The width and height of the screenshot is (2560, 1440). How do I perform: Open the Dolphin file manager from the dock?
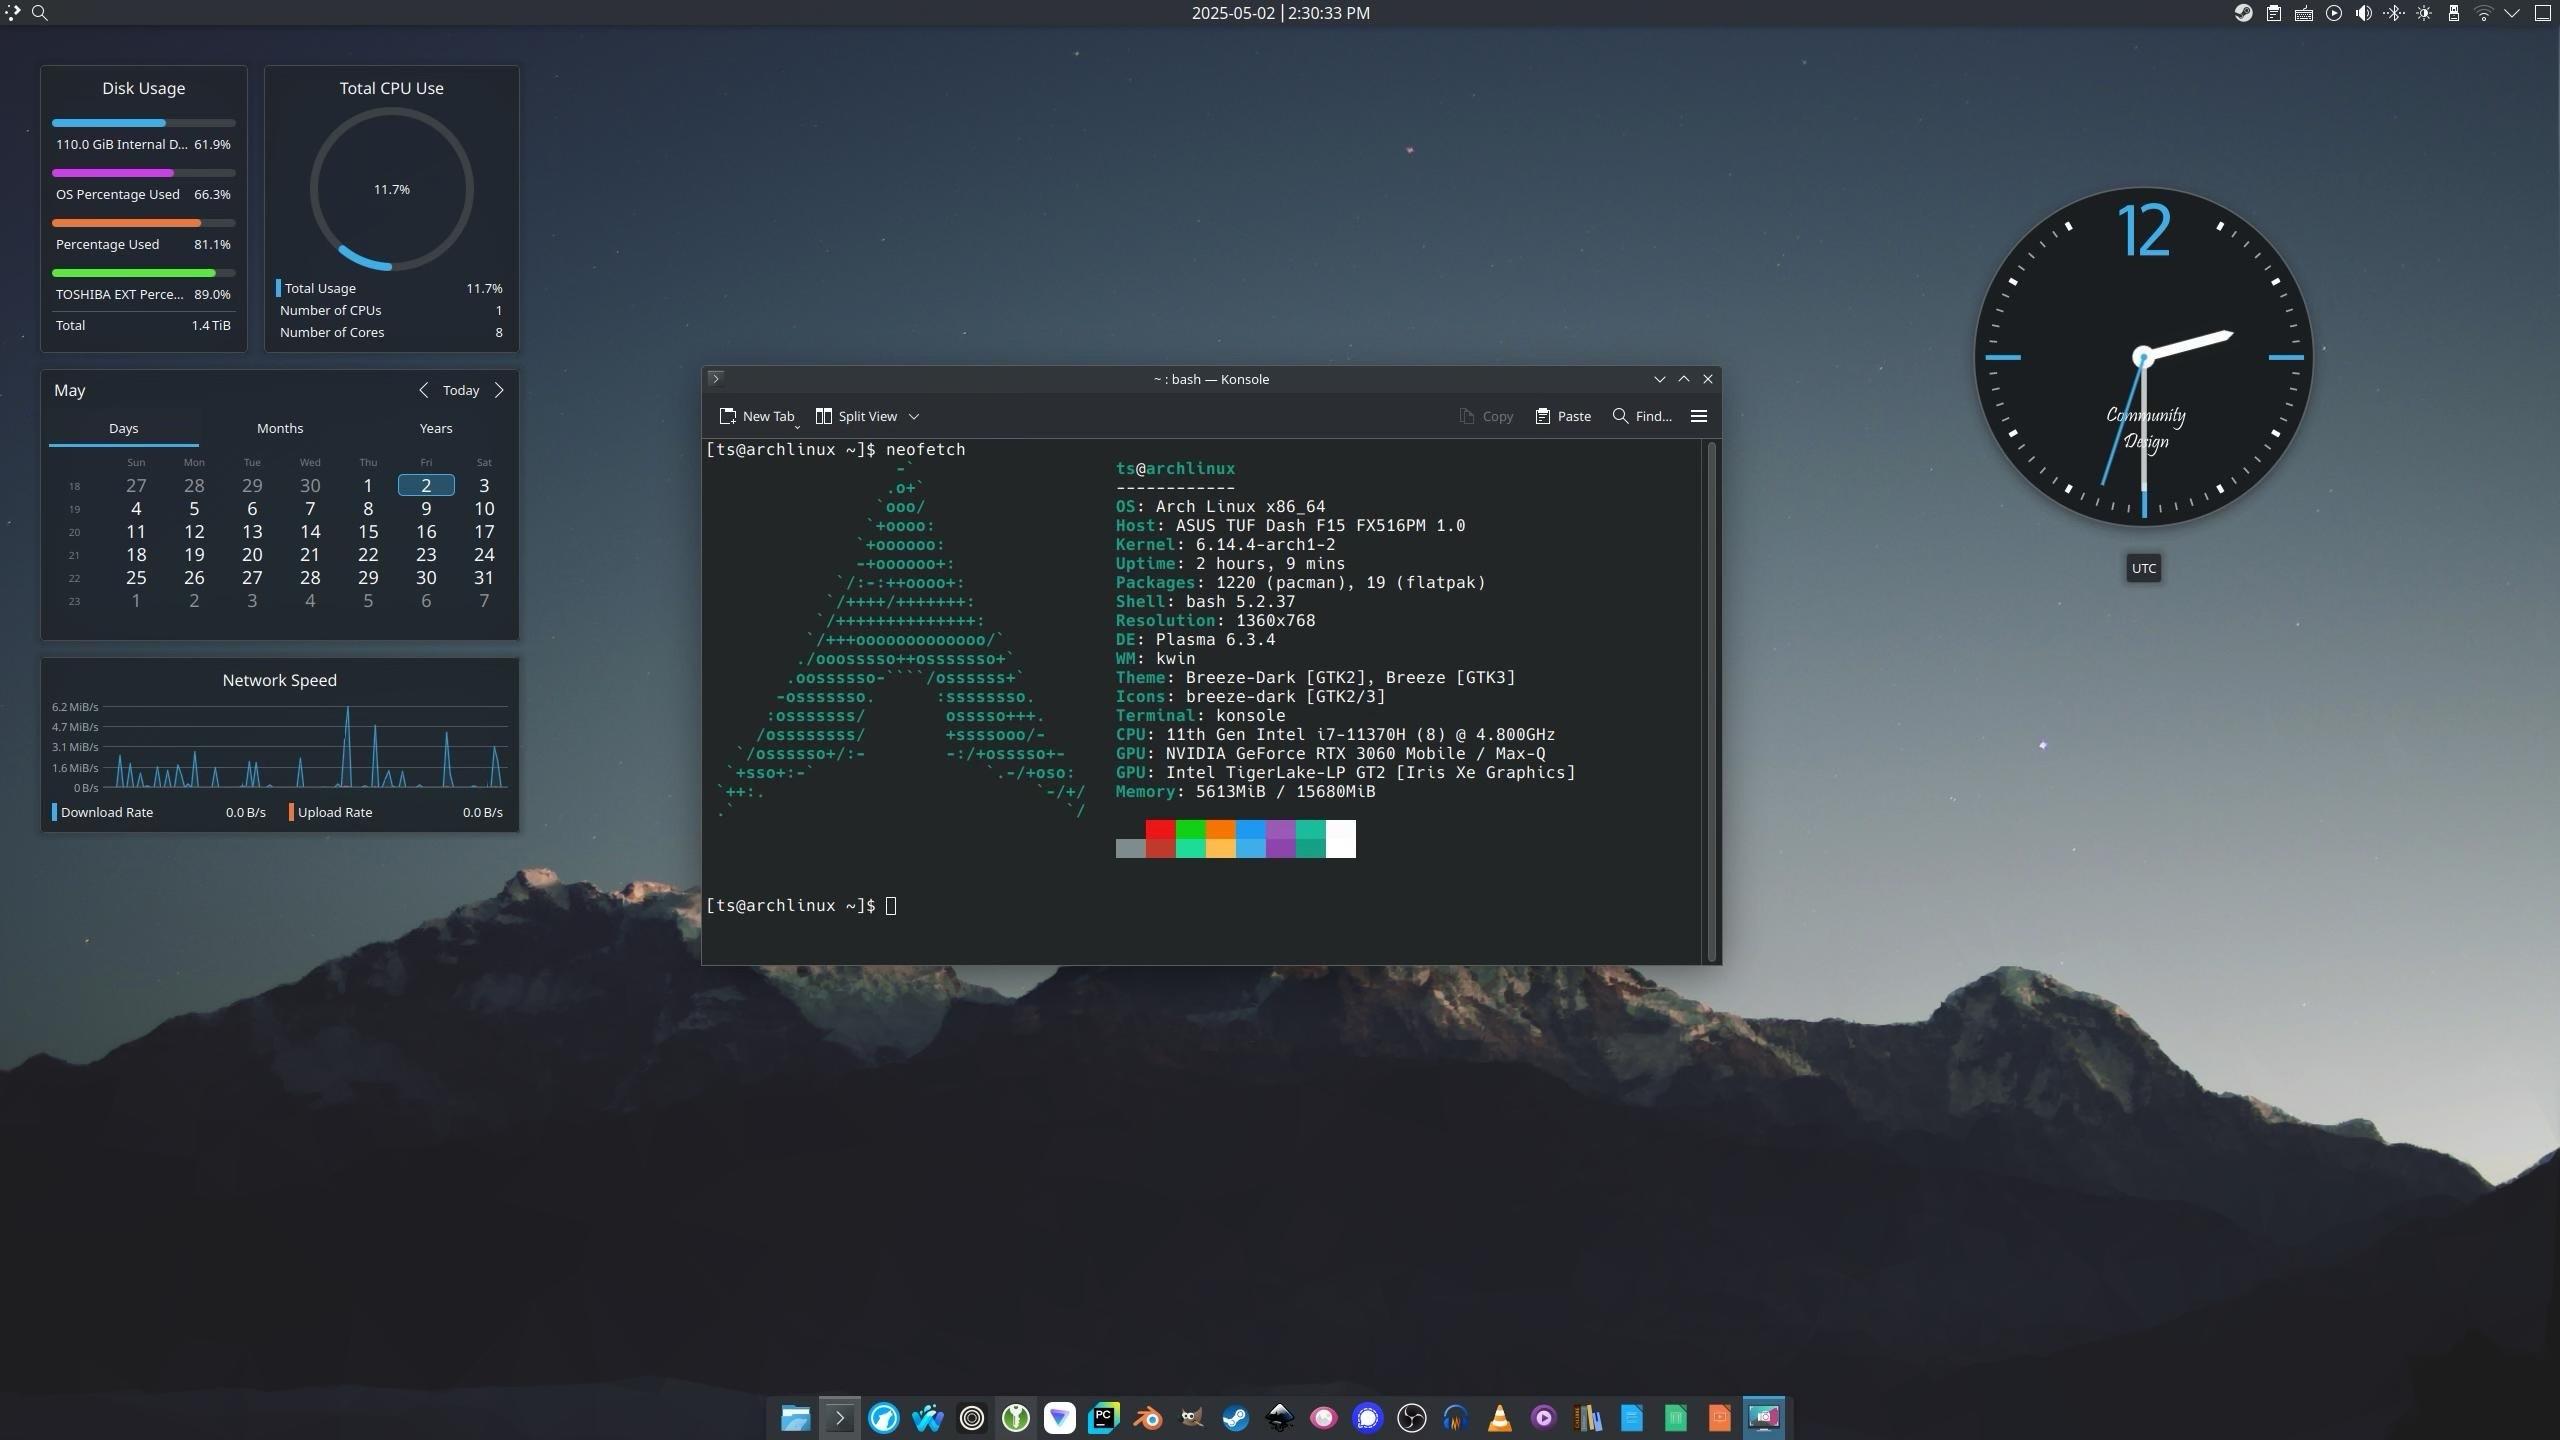point(795,1417)
